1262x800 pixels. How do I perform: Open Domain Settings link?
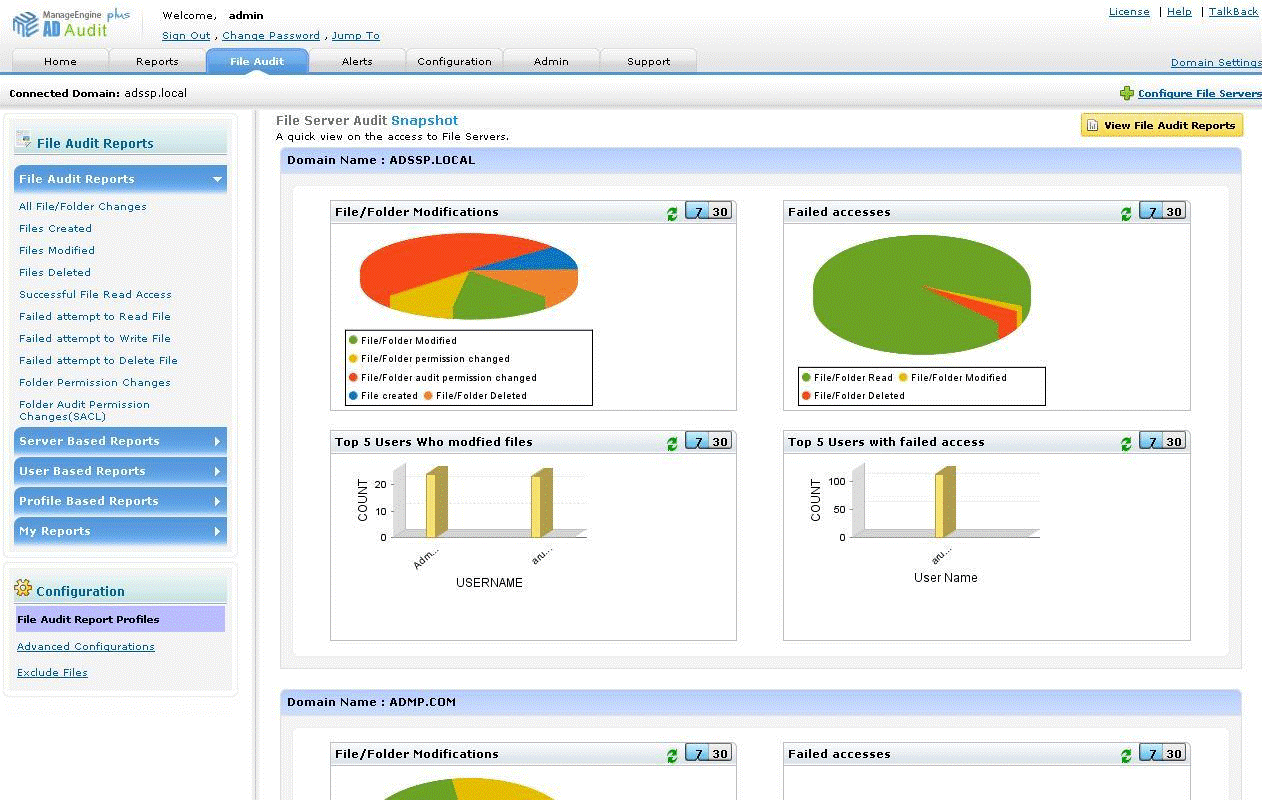click(1216, 62)
